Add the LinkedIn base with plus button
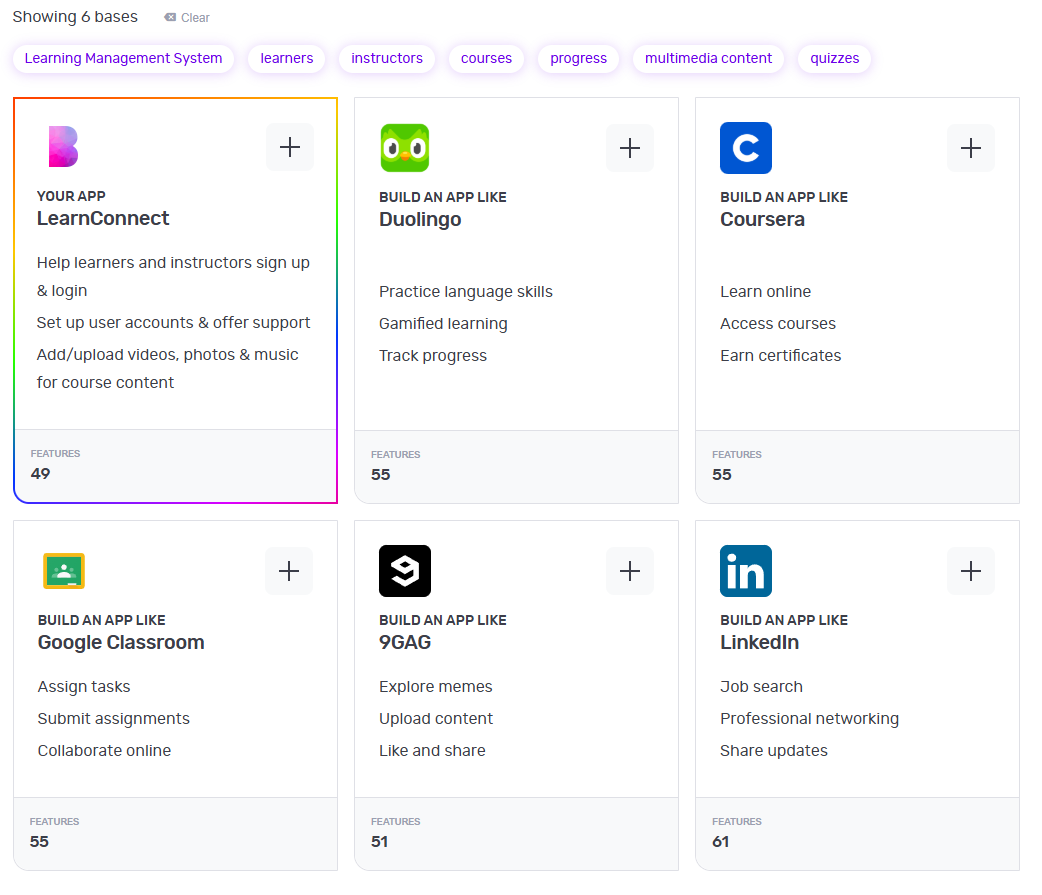 [971, 571]
